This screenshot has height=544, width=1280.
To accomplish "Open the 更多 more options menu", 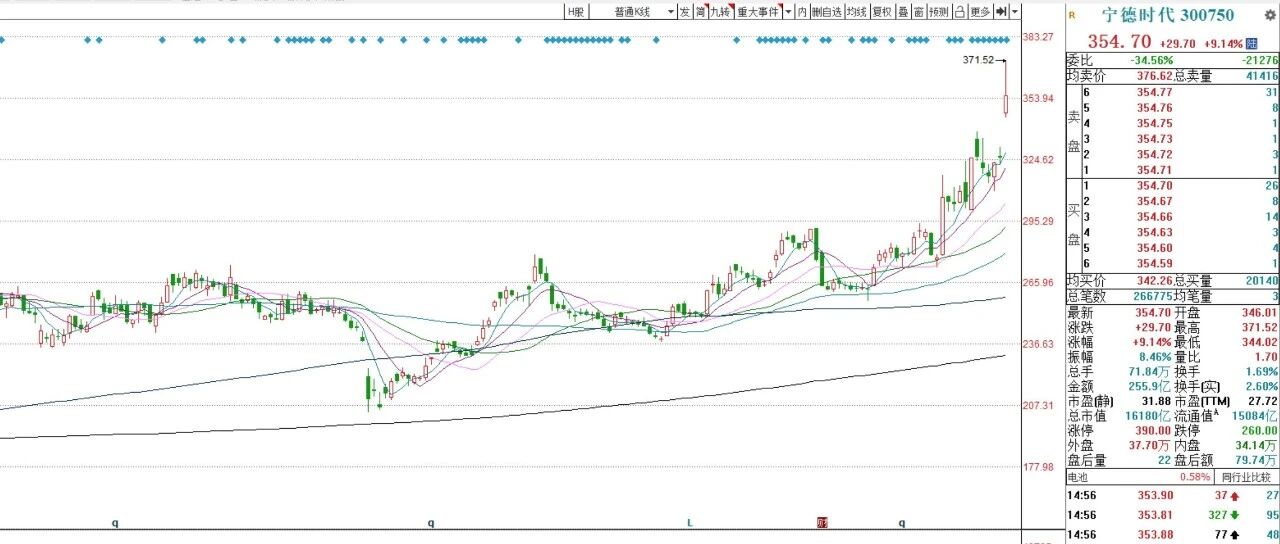I will pos(979,12).
